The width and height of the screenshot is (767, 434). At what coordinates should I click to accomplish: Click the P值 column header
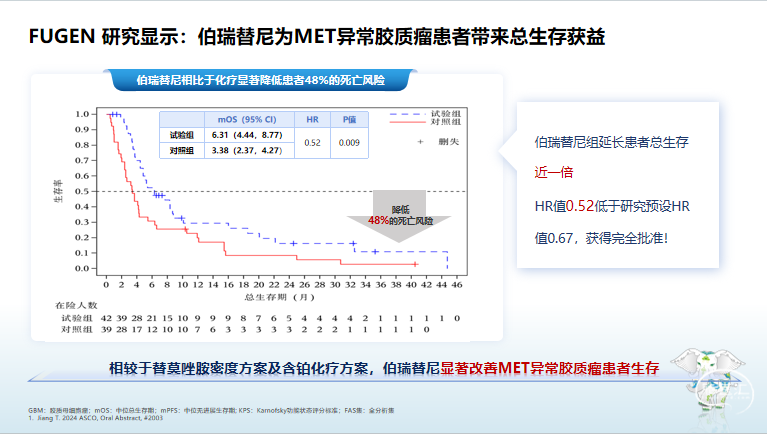(349, 119)
